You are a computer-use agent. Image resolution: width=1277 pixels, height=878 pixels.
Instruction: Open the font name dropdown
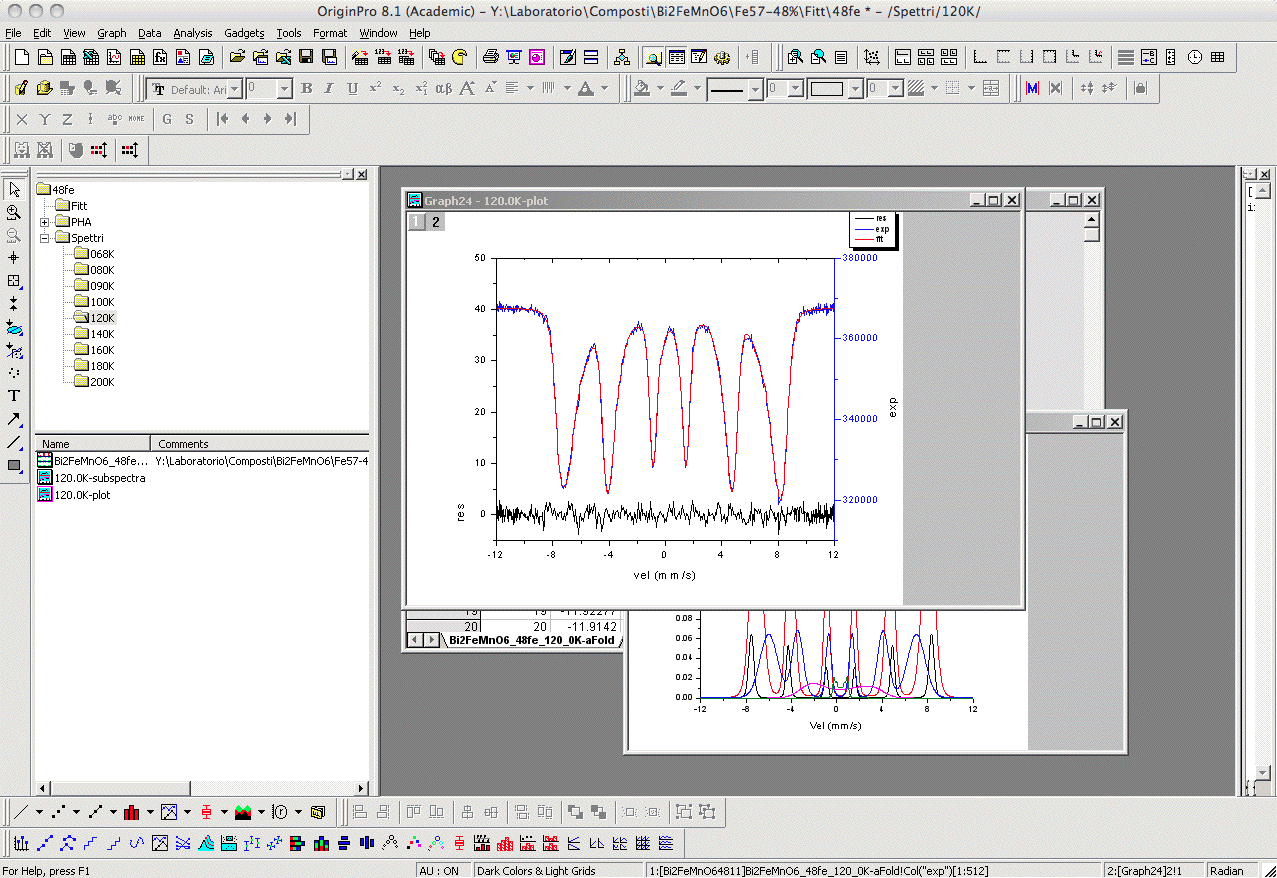[x=235, y=89]
